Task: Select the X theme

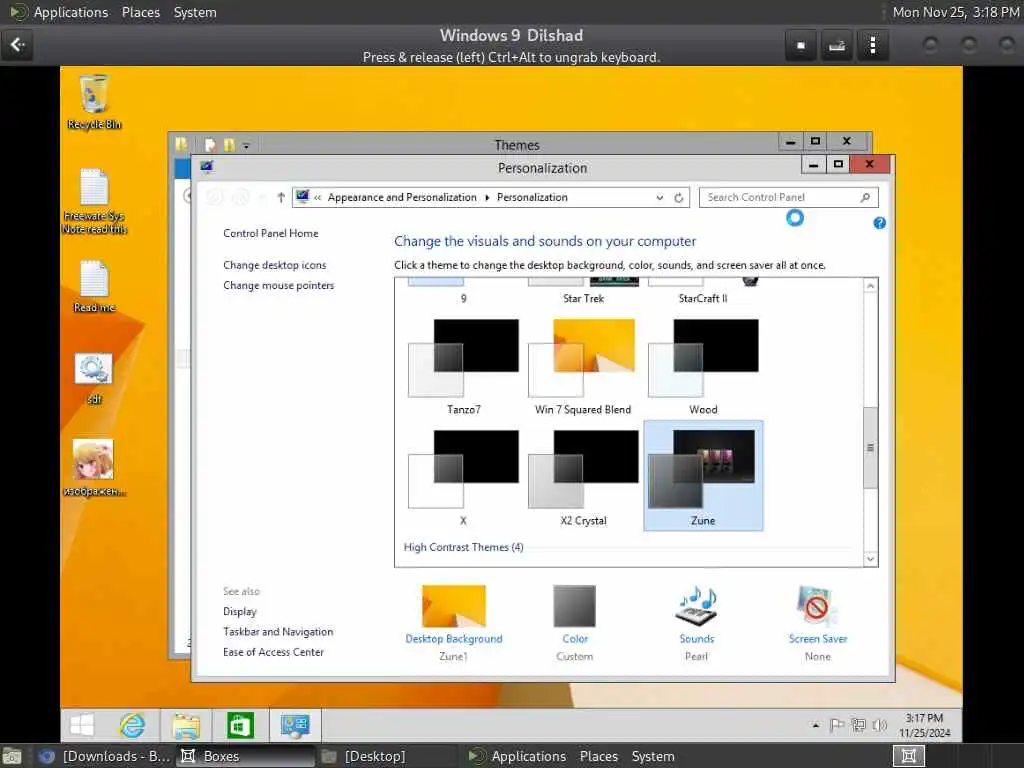Action: 464,477
